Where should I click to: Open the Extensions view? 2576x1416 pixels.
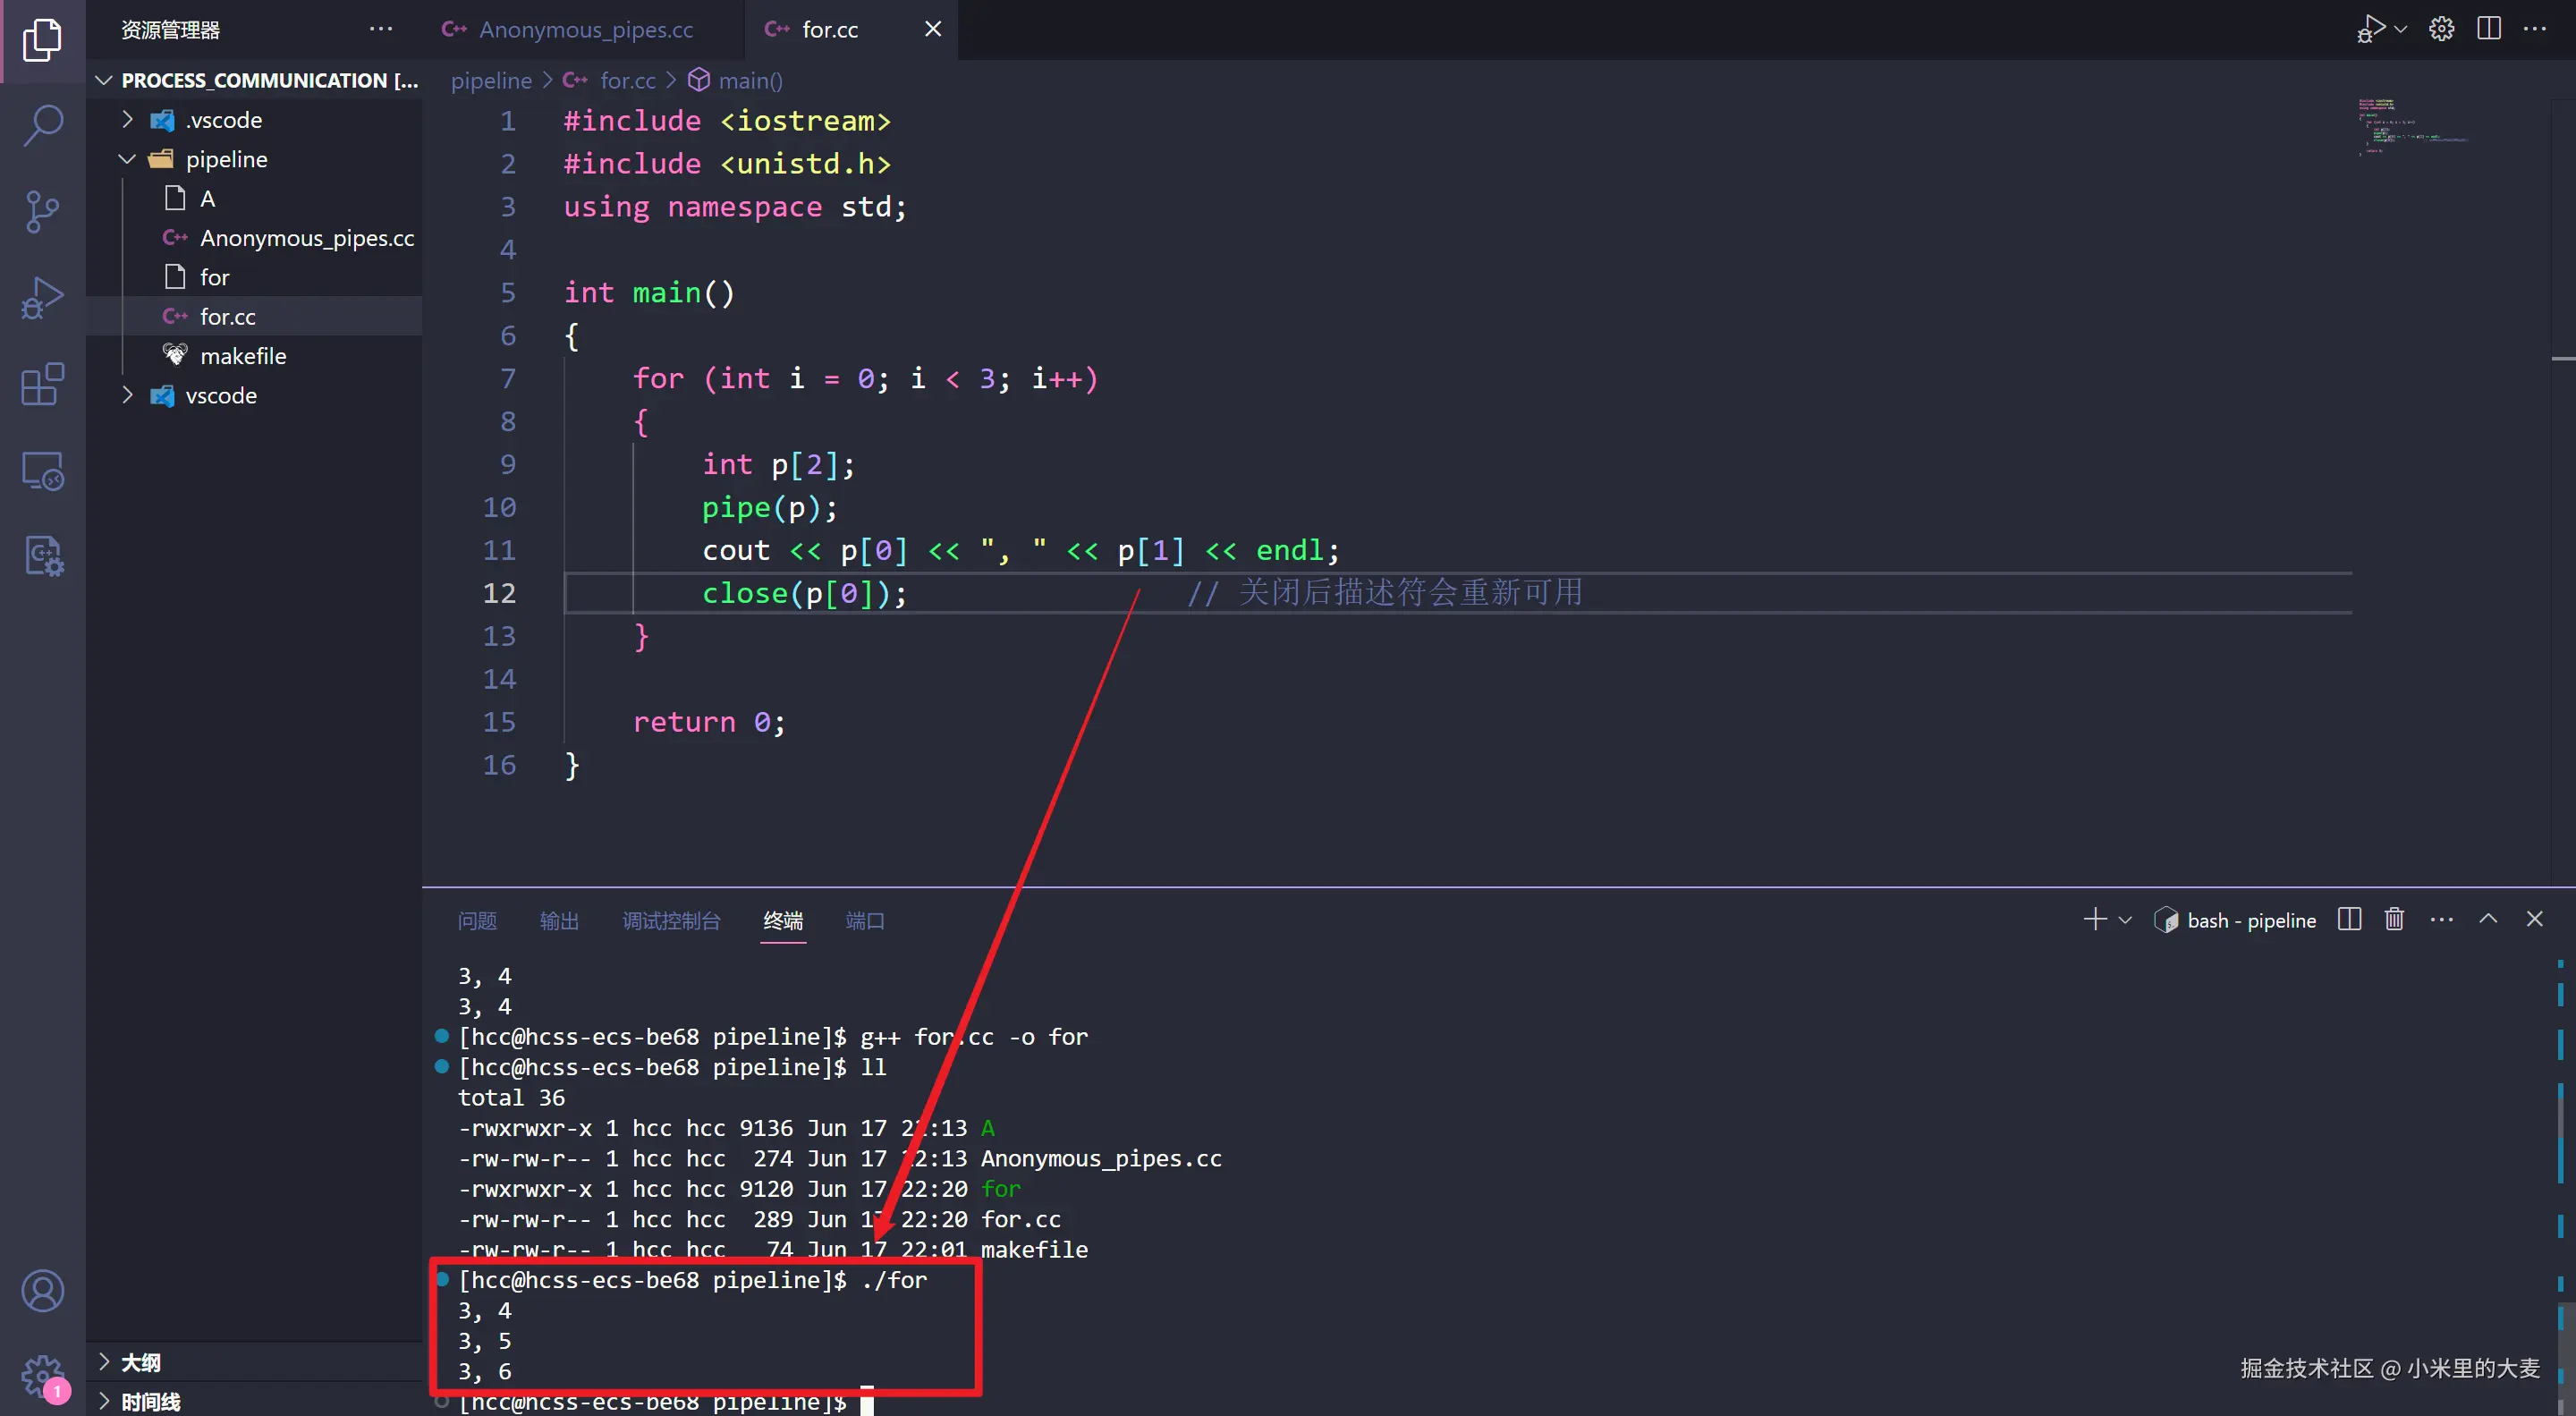pyautogui.click(x=42, y=384)
